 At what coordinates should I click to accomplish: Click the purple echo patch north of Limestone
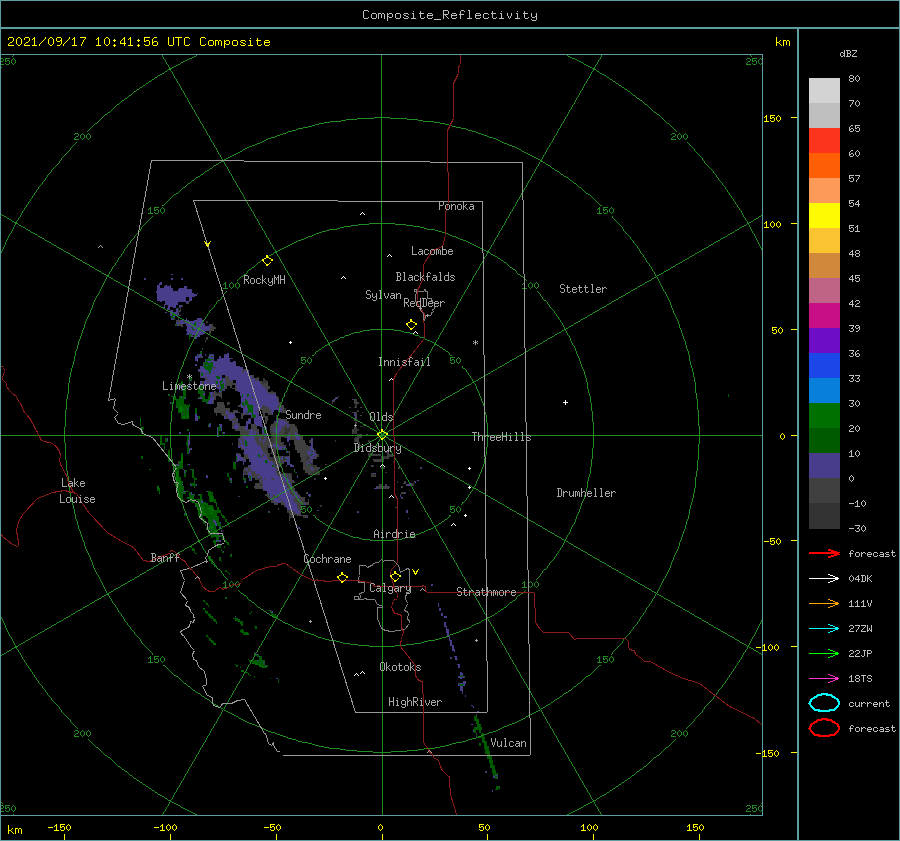pyautogui.click(x=175, y=295)
